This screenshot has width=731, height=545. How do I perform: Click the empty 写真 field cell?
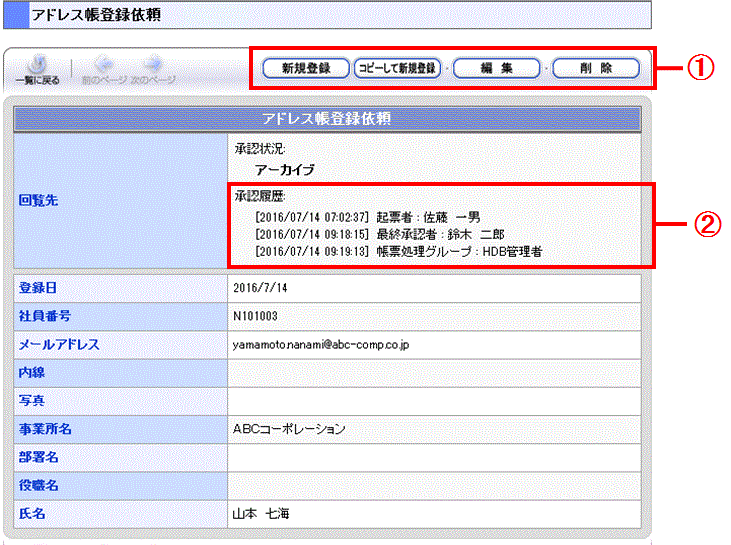(x=433, y=401)
